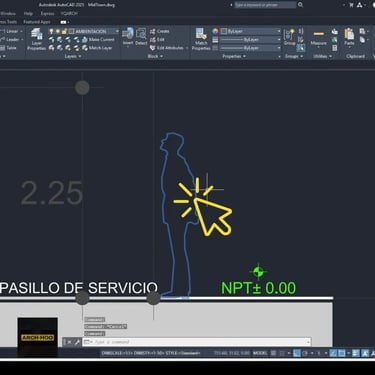Click the search keyword input field
Image resolution: width=375 pixels, height=375 pixels.
pos(265,5)
